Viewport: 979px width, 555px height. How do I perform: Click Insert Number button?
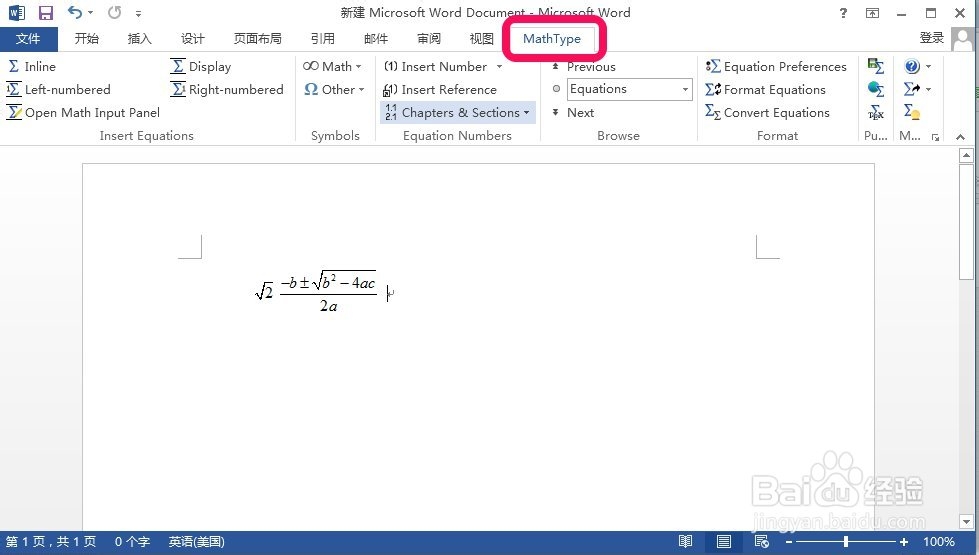coord(435,66)
